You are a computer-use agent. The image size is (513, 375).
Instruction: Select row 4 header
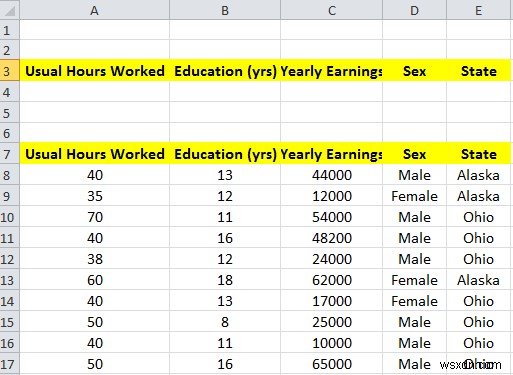(10, 92)
